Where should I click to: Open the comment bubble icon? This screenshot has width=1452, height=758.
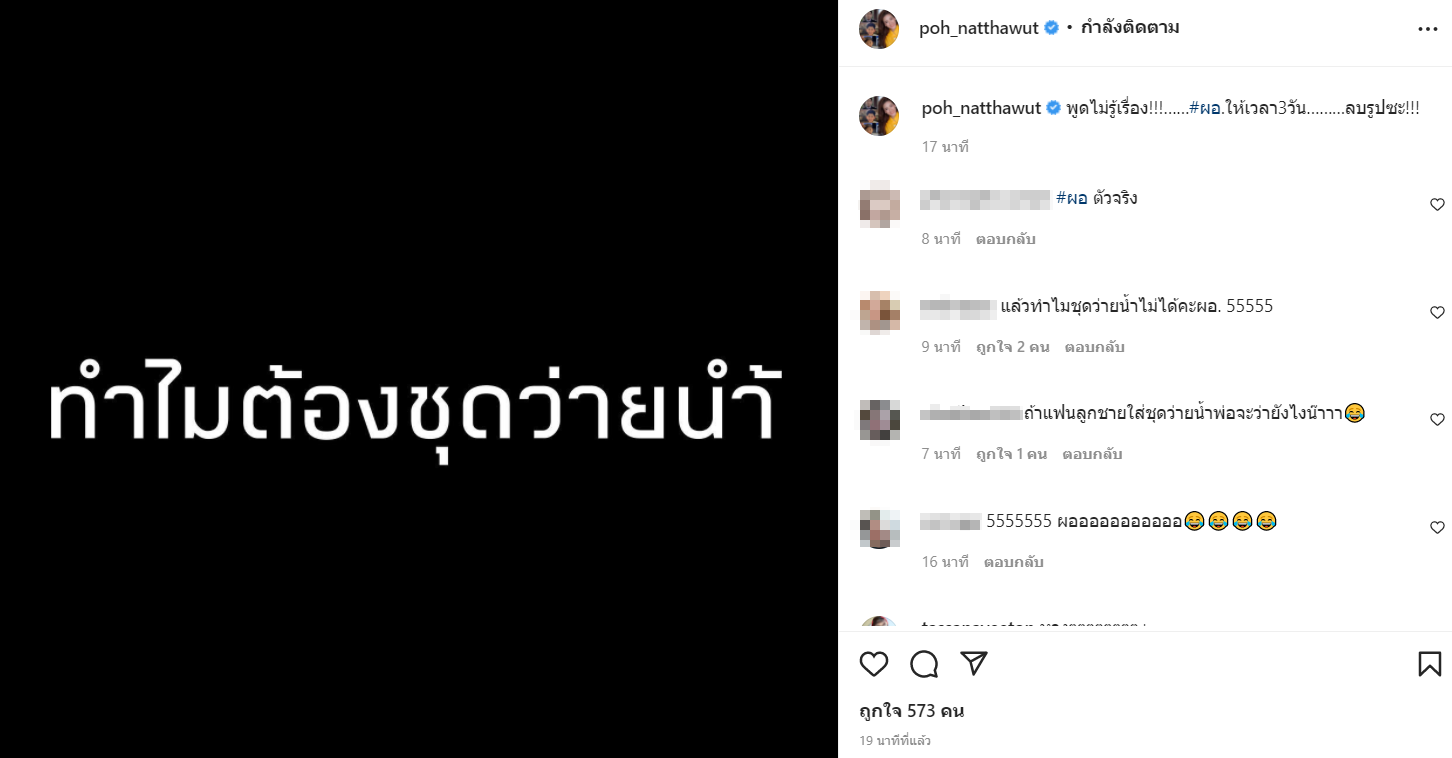pos(924,664)
